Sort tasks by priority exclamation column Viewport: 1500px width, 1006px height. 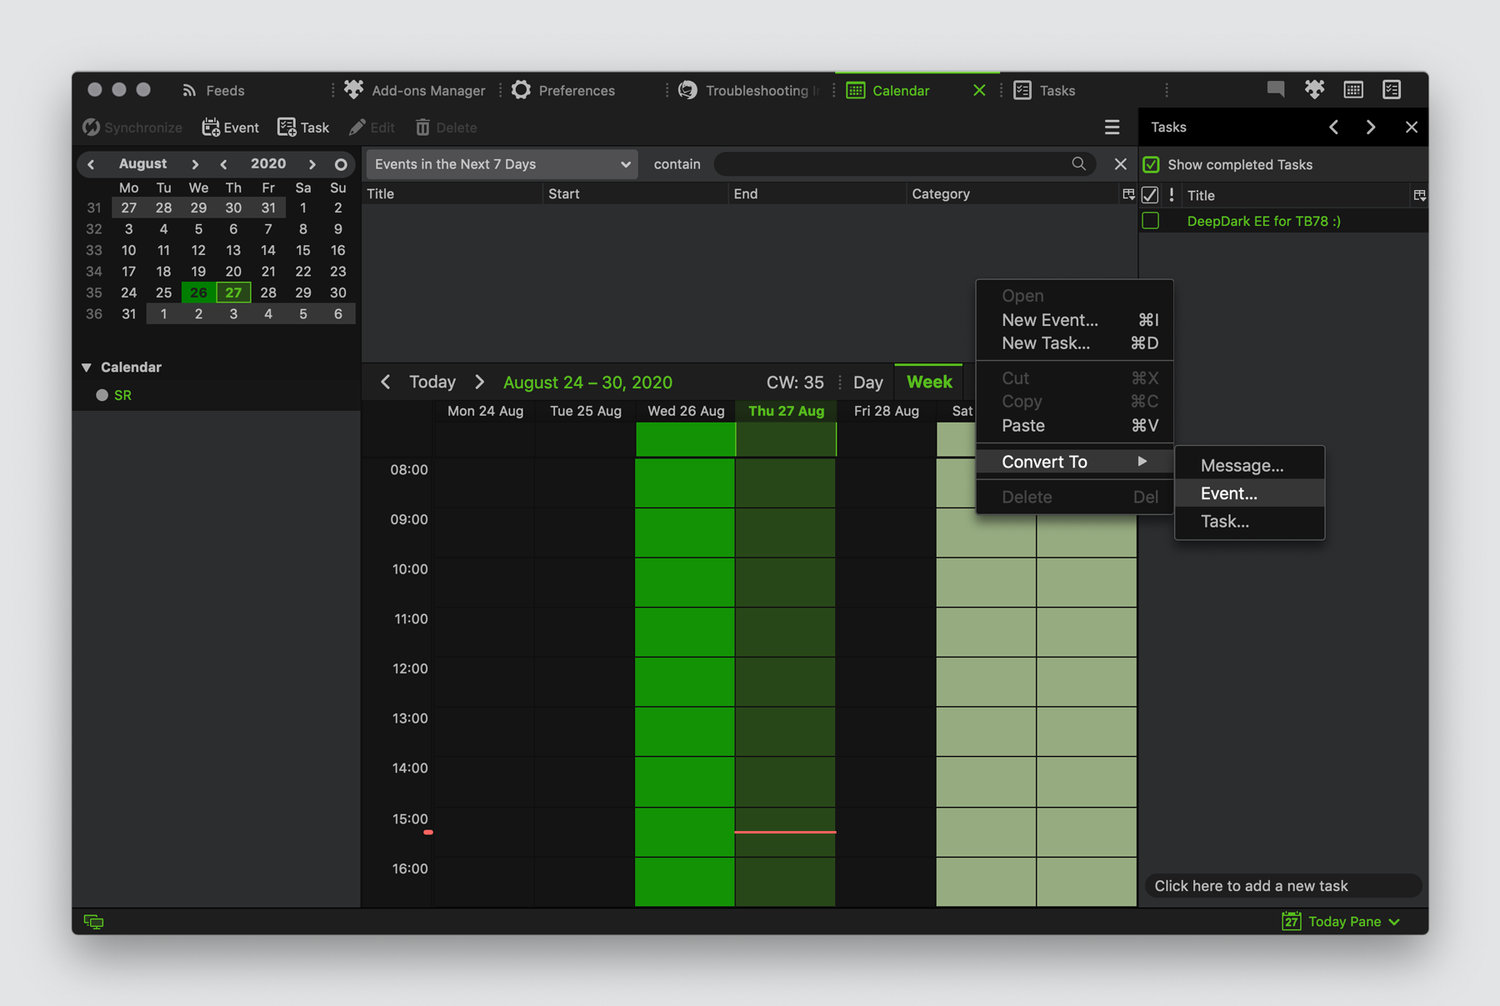[x=1171, y=195]
